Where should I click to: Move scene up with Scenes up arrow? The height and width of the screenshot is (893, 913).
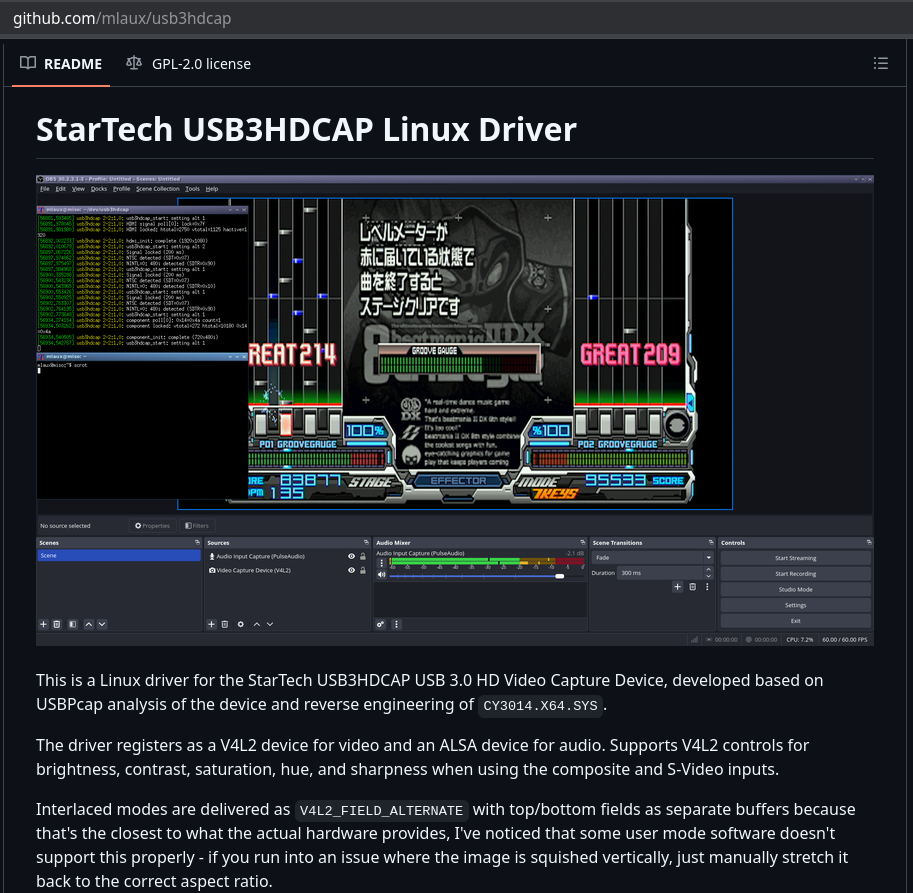click(89, 624)
